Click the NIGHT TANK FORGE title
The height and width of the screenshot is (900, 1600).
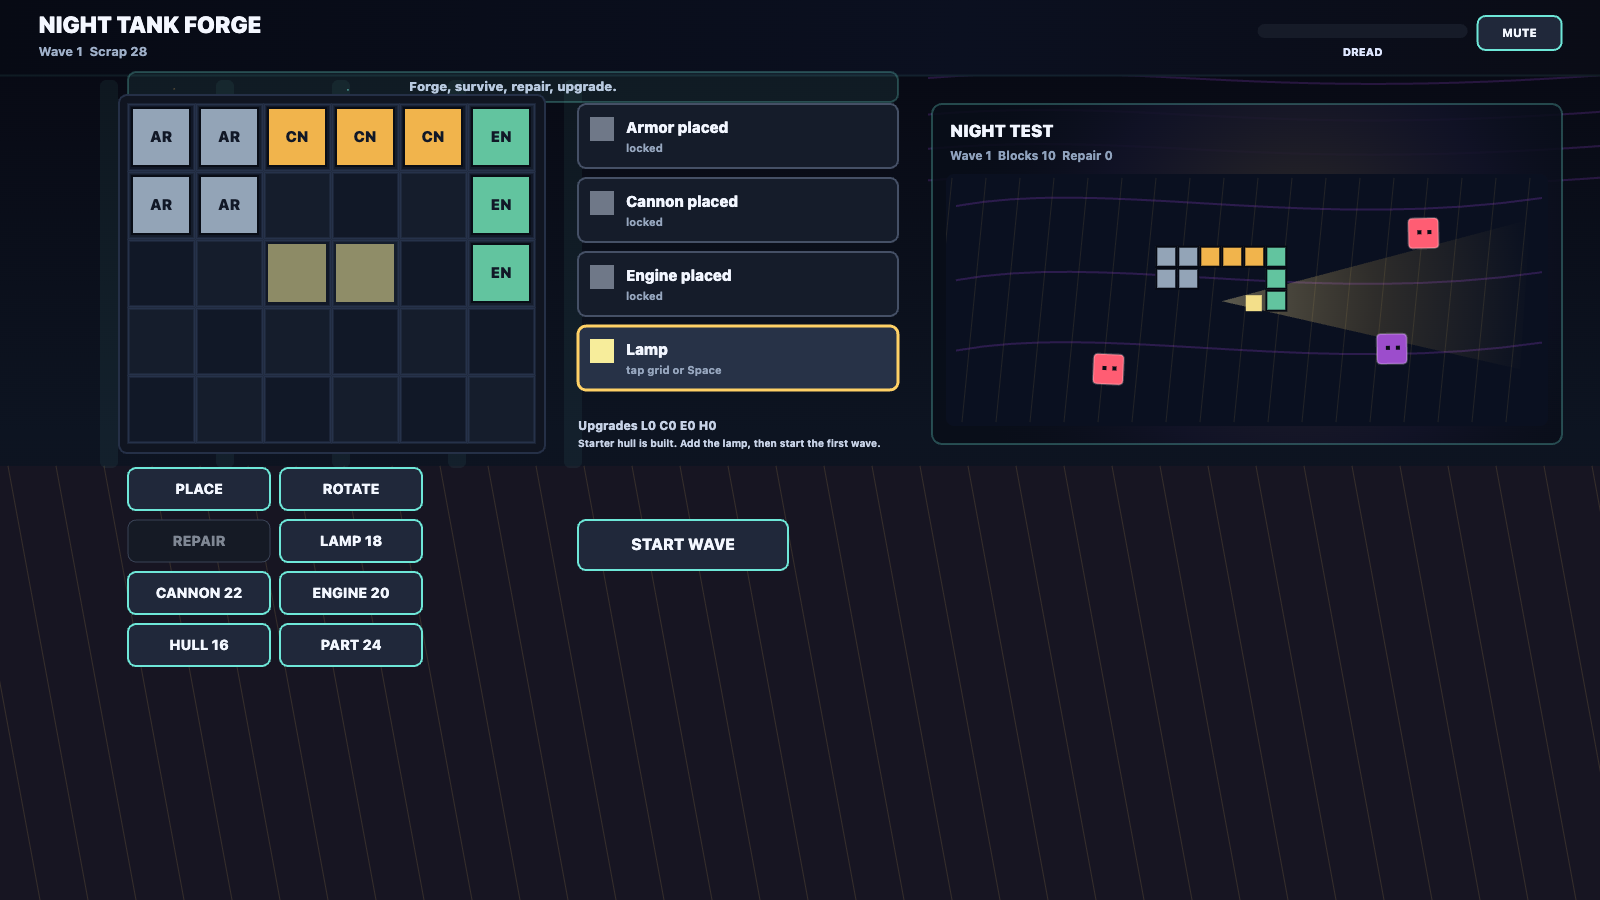[150, 25]
